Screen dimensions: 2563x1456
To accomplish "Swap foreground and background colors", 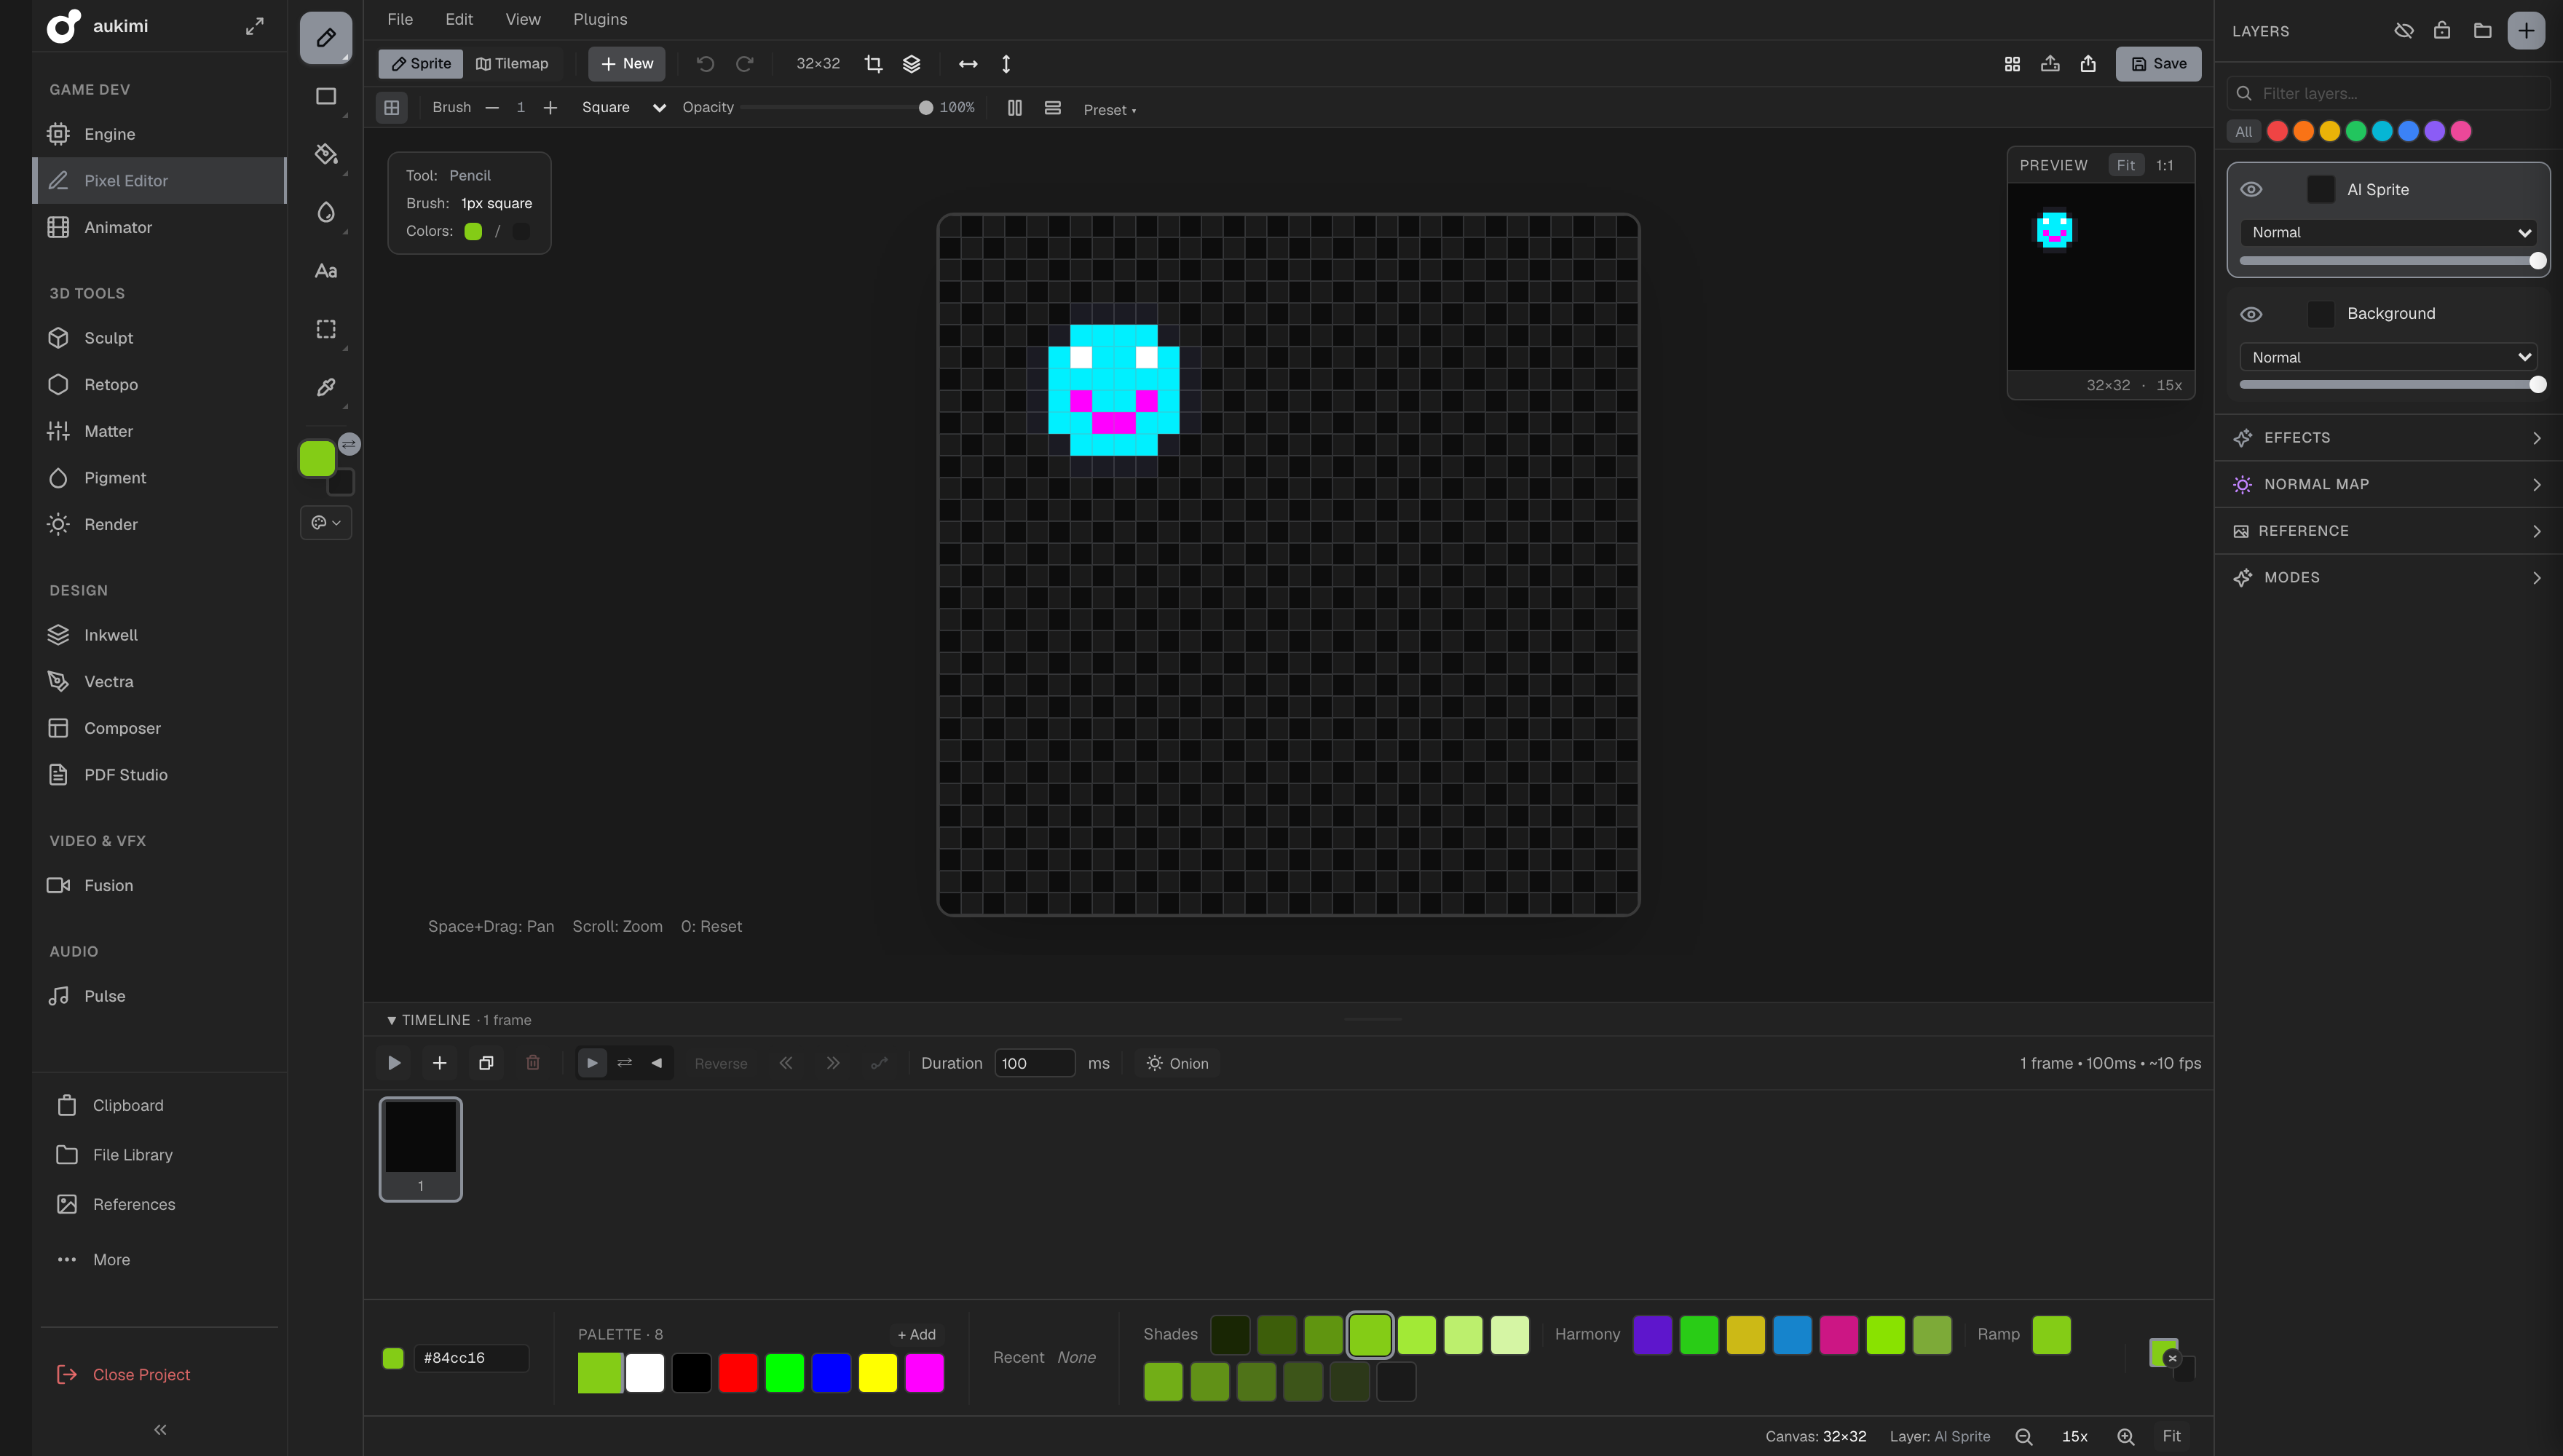I will (349, 444).
